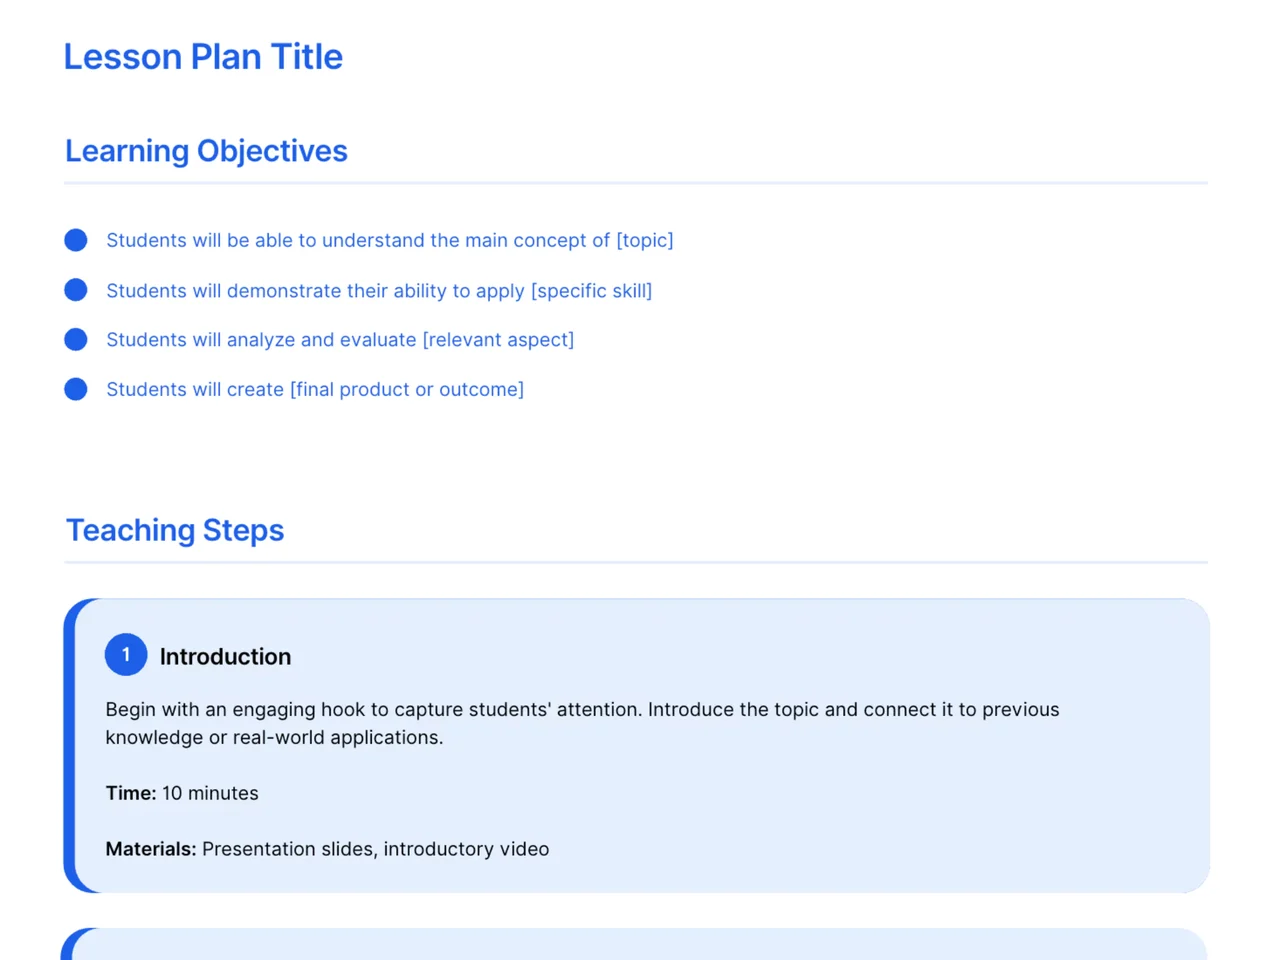Image resolution: width=1280 pixels, height=960 pixels.
Task: Click the Introduction description paragraph
Action: click(x=582, y=723)
